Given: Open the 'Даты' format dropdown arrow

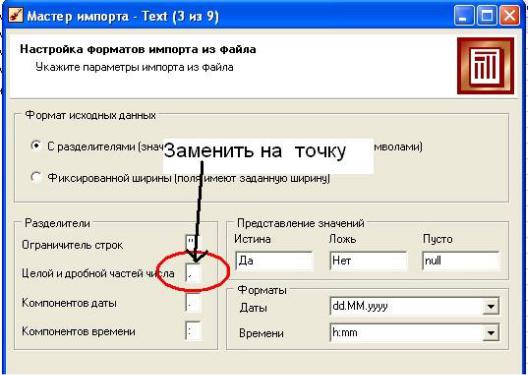Looking at the screenshot, I should [x=491, y=306].
